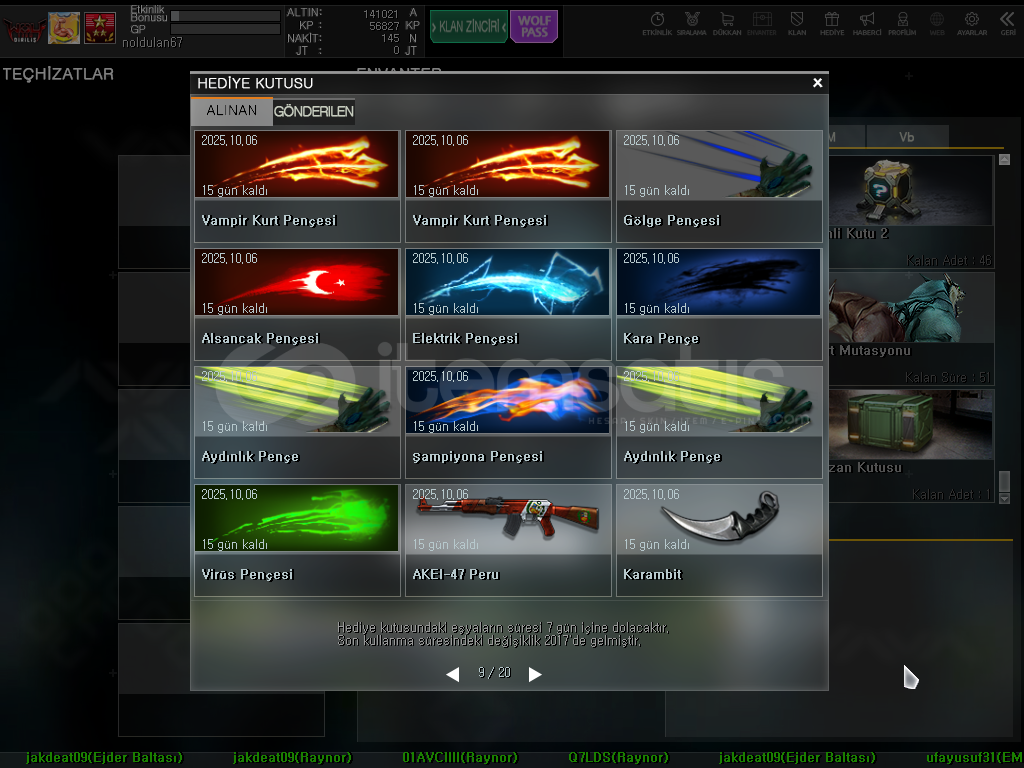This screenshot has height=768, width=1024.
Task: Click ticker entry Q7LDS(Raynor)
Action: (x=618, y=758)
